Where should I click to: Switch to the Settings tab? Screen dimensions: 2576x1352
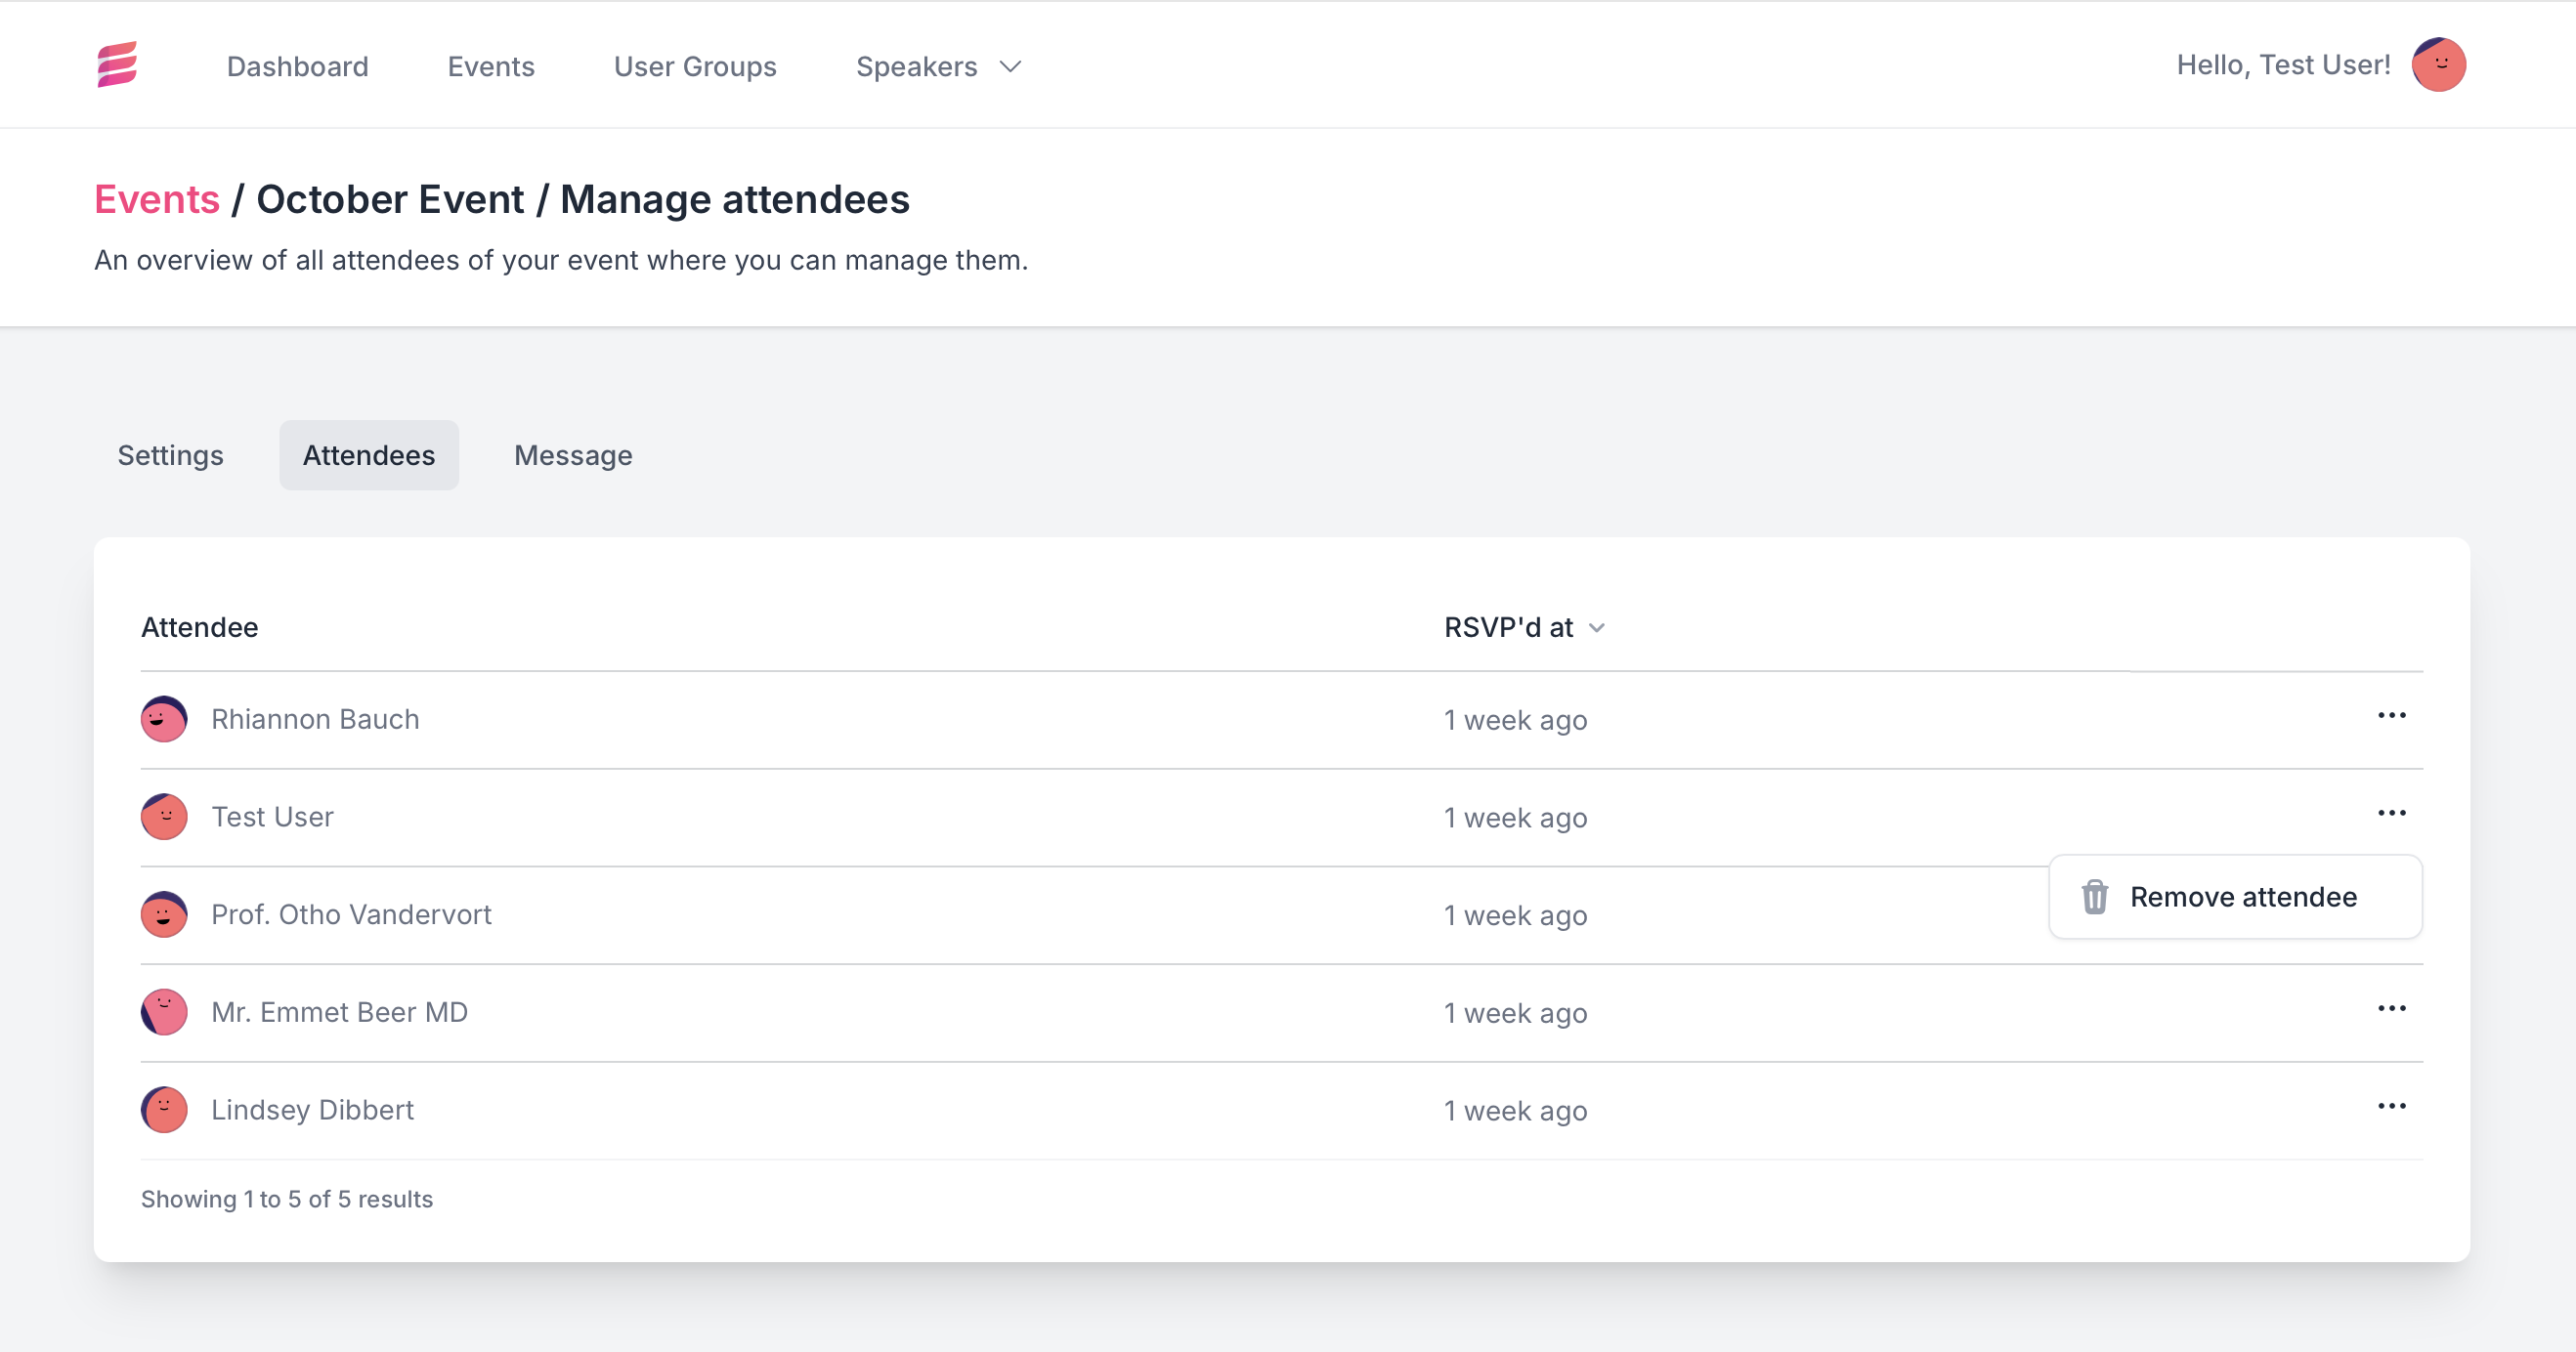(170, 456)
